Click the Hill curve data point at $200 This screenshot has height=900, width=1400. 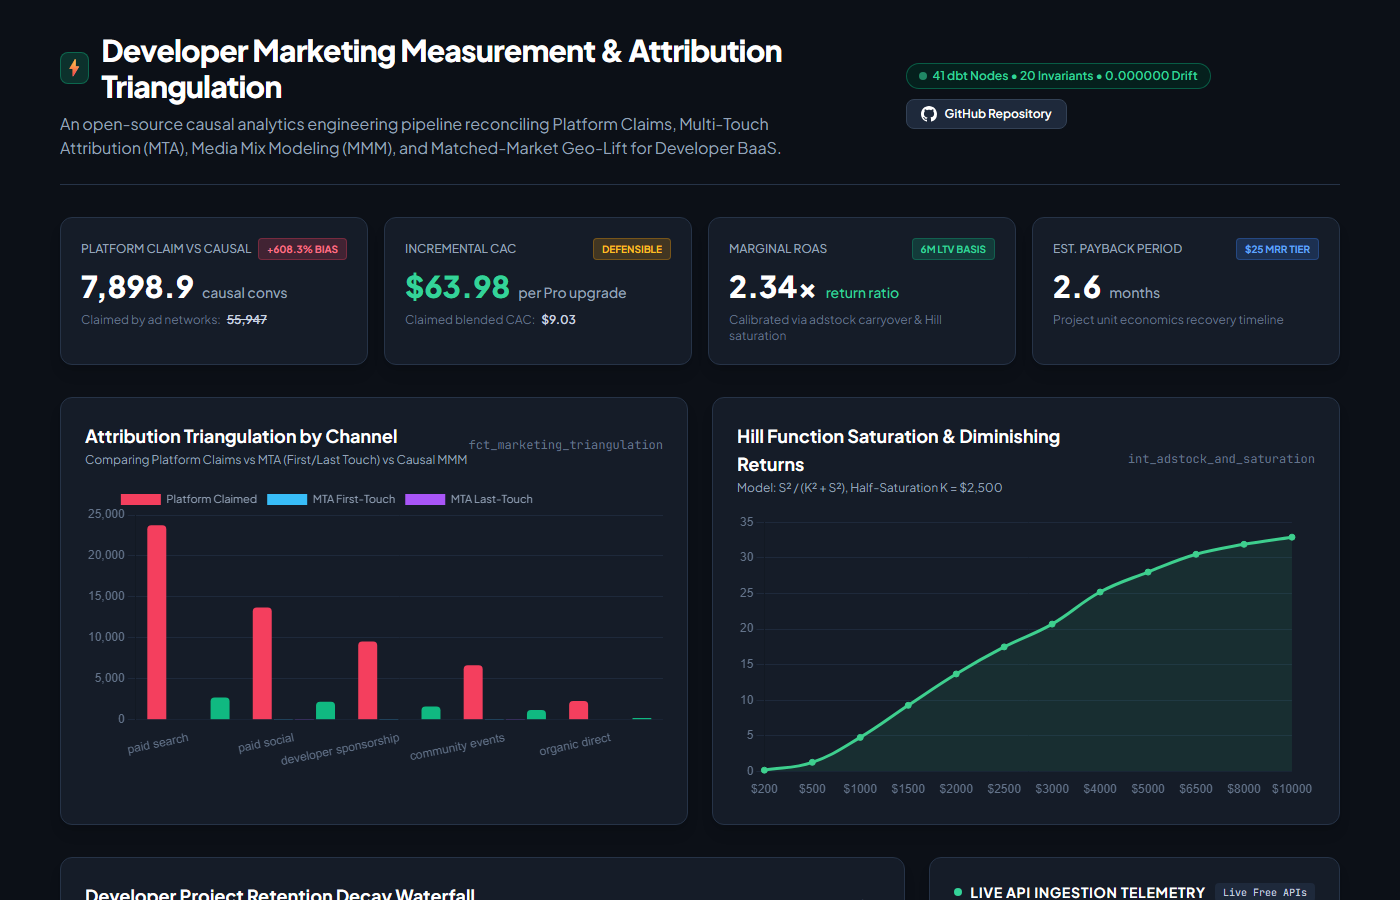tap(764, 770)
